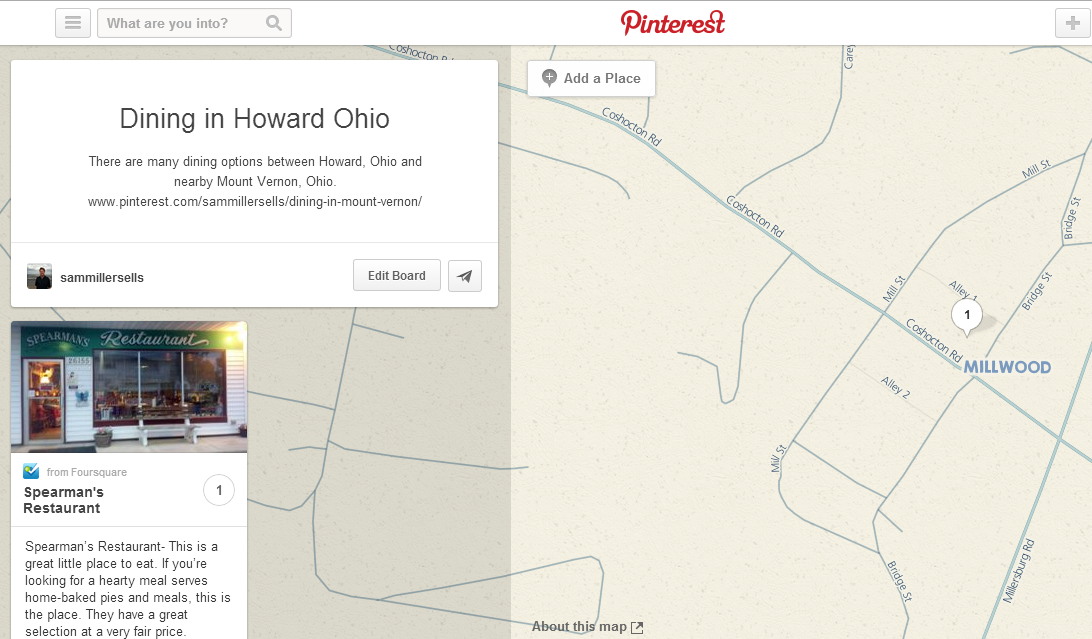This screenshot has height=639, width=1092.
Task: Click the Spearman's Restaurant title
Action: coord(63,500)
